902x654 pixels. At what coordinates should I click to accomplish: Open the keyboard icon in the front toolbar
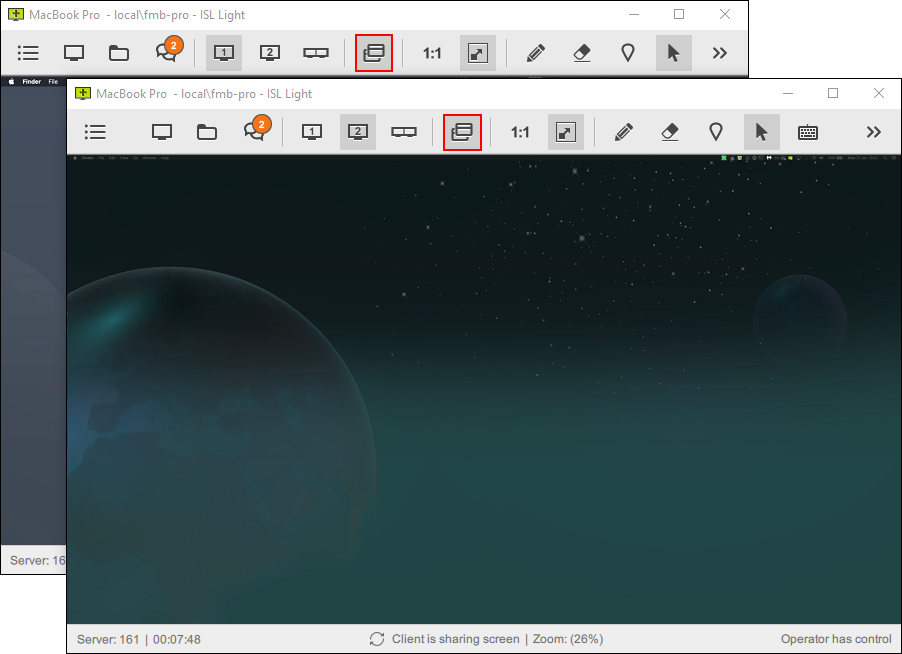pyautogui.click(x=808, y=132)
